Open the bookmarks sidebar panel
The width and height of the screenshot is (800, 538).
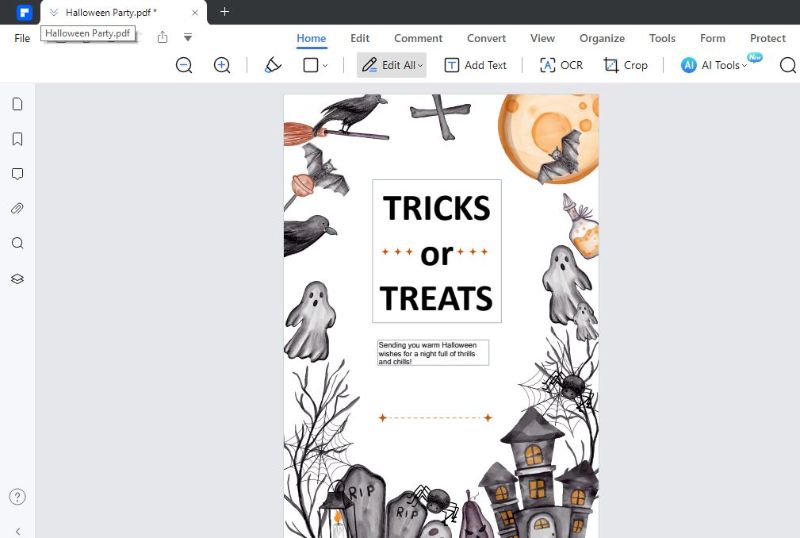(17, 139)
